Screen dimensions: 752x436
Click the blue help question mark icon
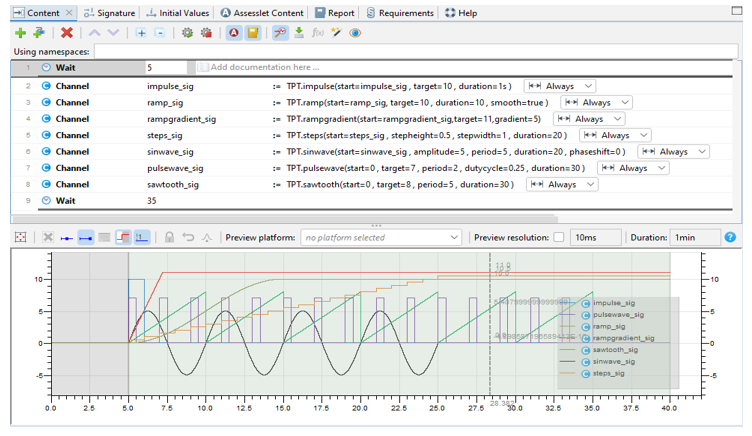point(730,237)
